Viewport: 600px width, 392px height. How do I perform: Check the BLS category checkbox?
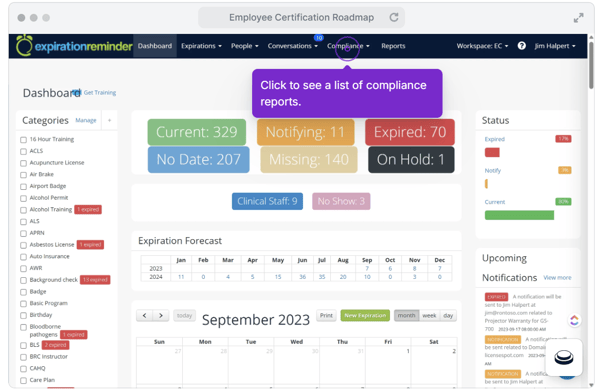[23, 345]
